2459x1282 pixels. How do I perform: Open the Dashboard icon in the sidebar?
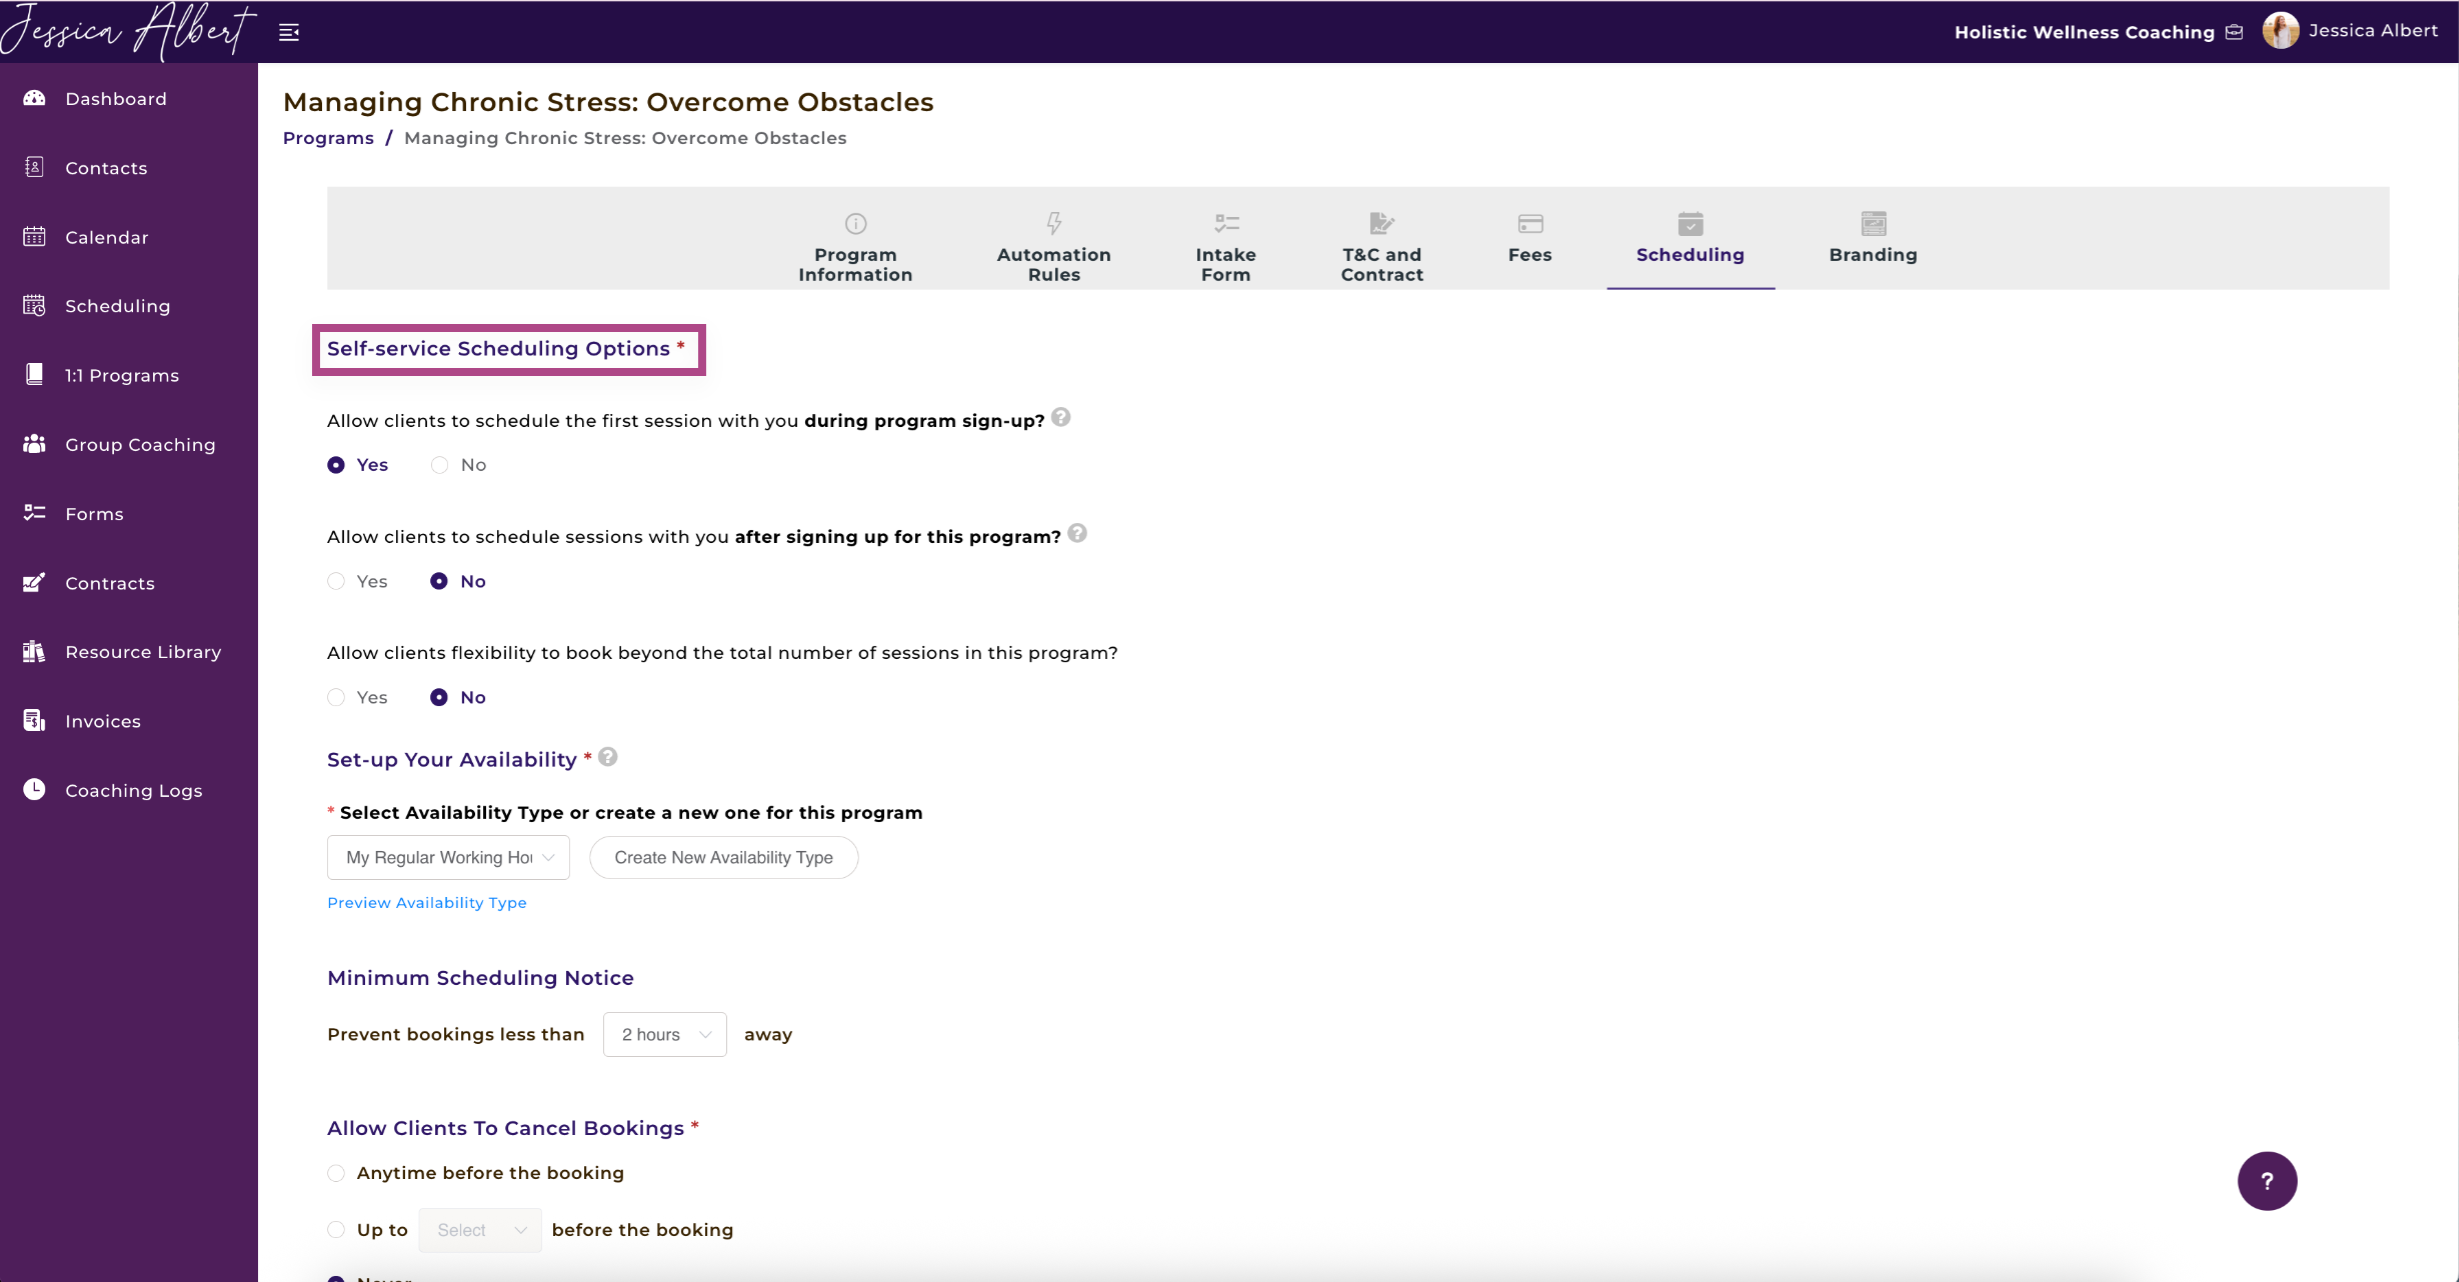click(35, 98)
